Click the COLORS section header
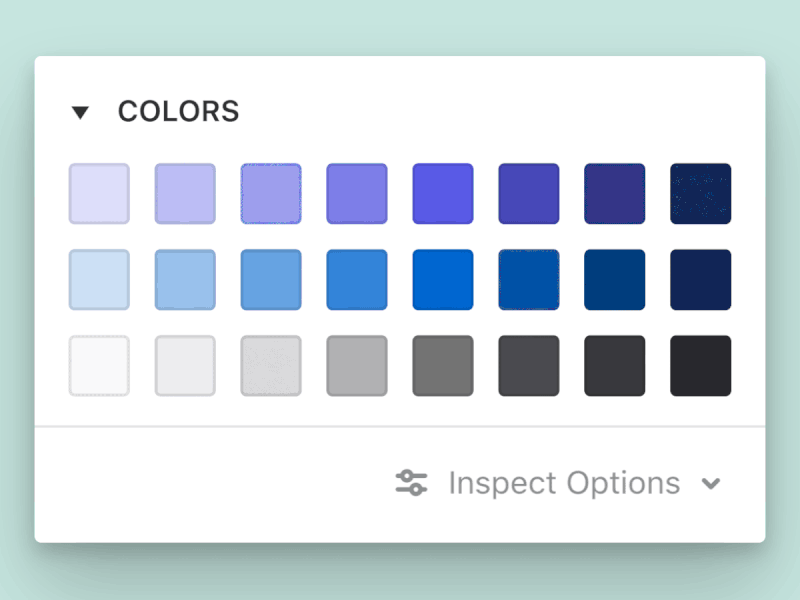The height and width of the screenshot is (600, 800). (x=179, y=112)
